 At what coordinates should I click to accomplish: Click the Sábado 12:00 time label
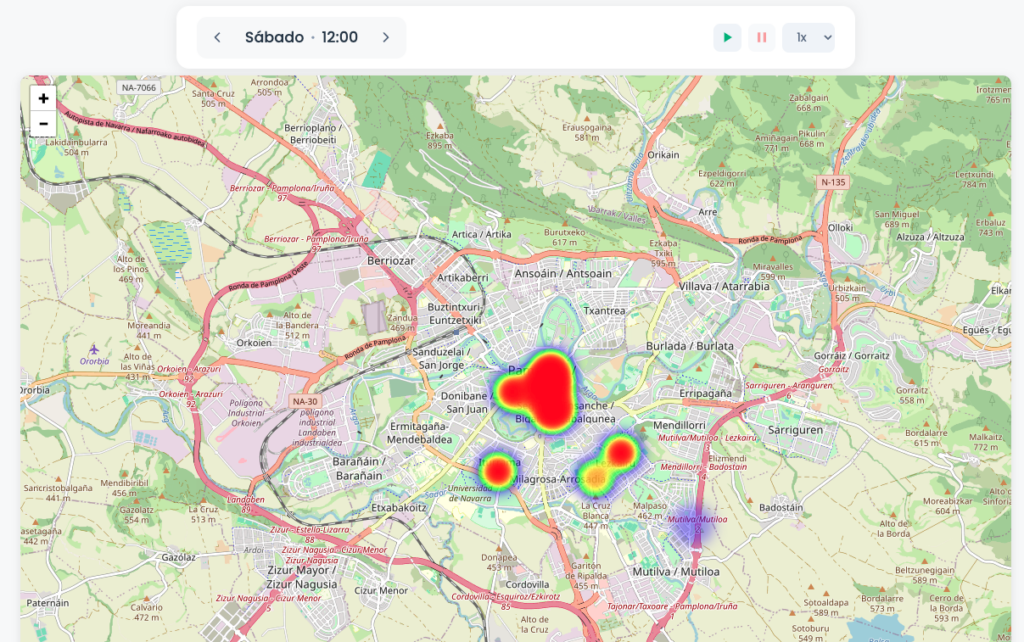click(x=301, y=38)
